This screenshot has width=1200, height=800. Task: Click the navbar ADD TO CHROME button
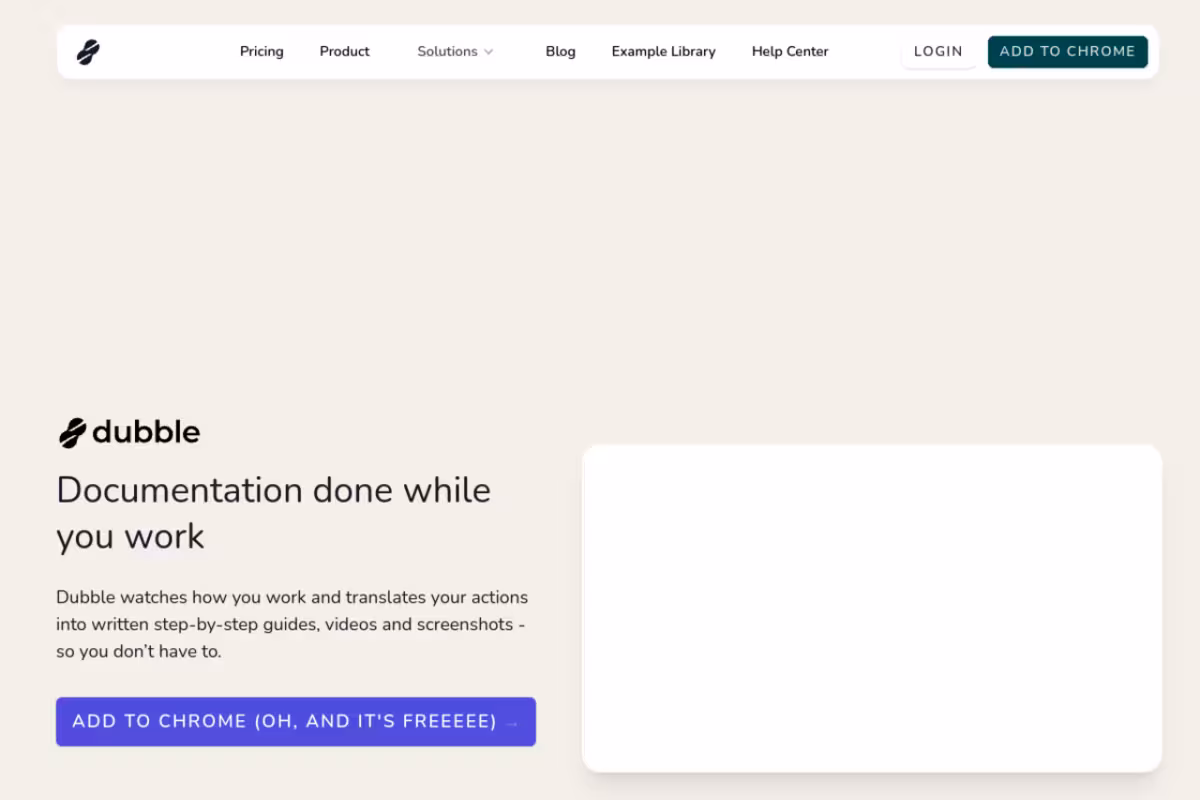[1067, 52]
